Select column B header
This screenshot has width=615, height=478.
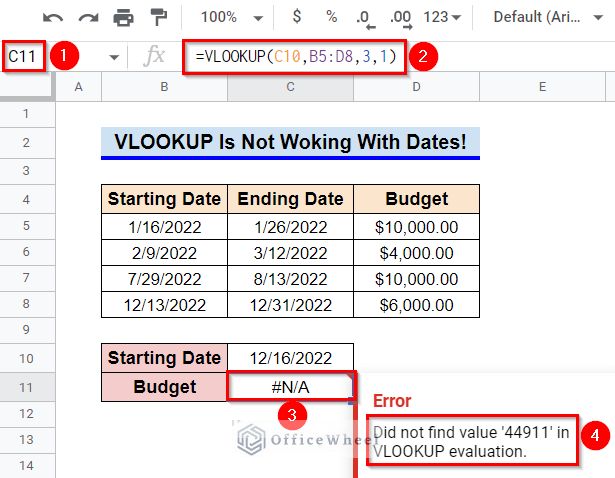click(164, 87)
